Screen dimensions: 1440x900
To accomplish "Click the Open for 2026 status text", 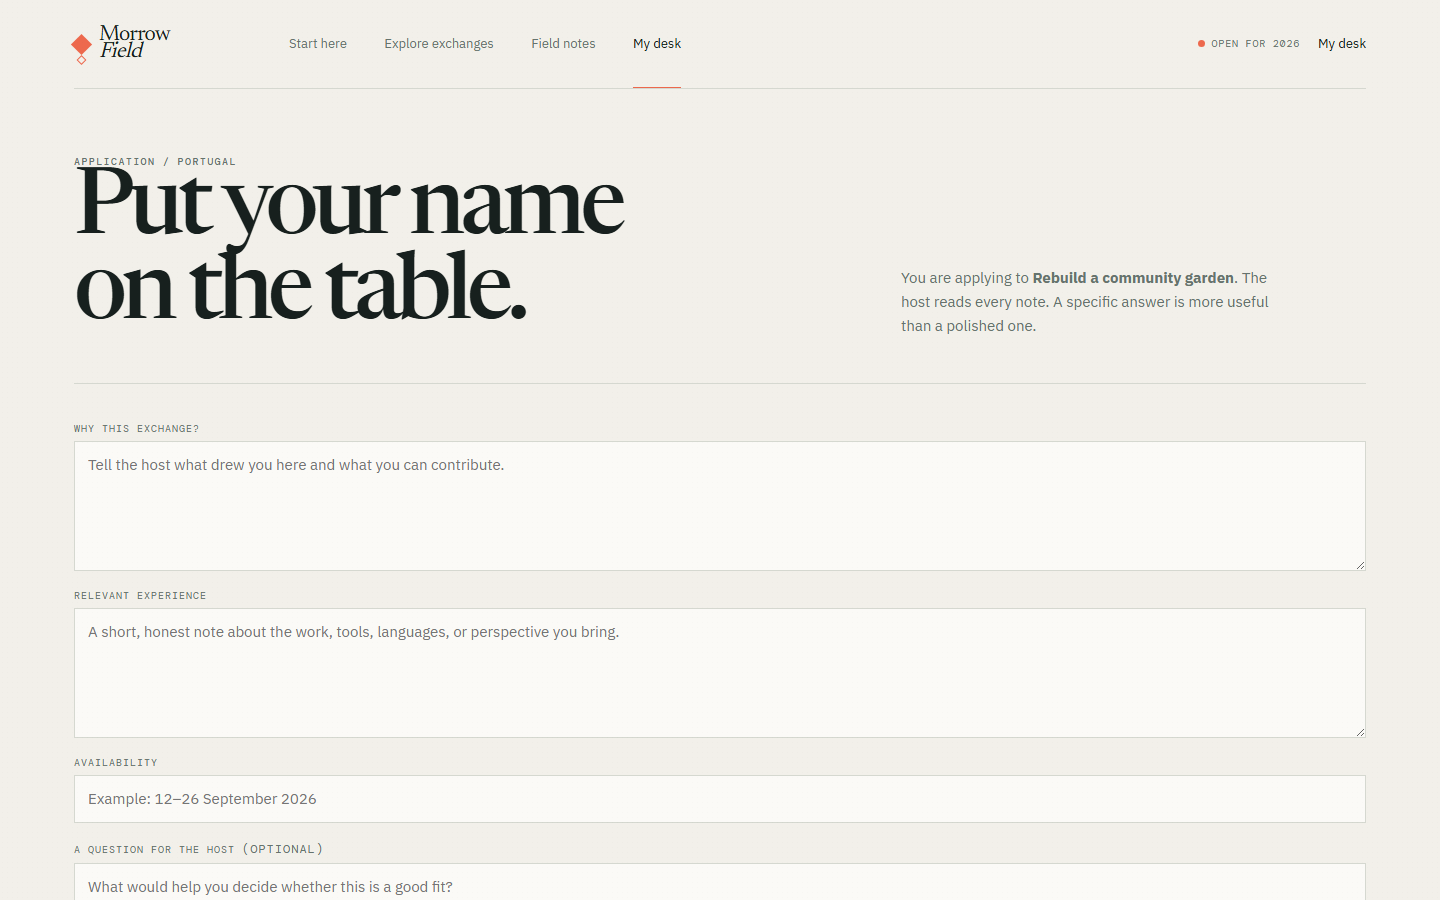I will [1255, 44].
